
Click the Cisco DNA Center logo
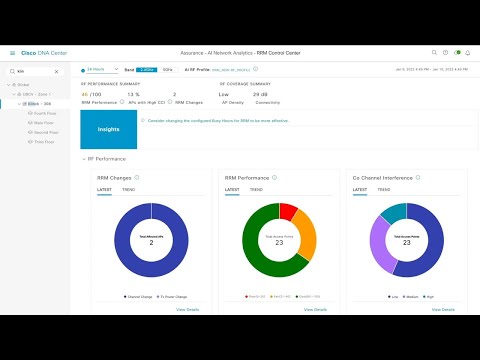pyautogui.click(x=44, y=53)
